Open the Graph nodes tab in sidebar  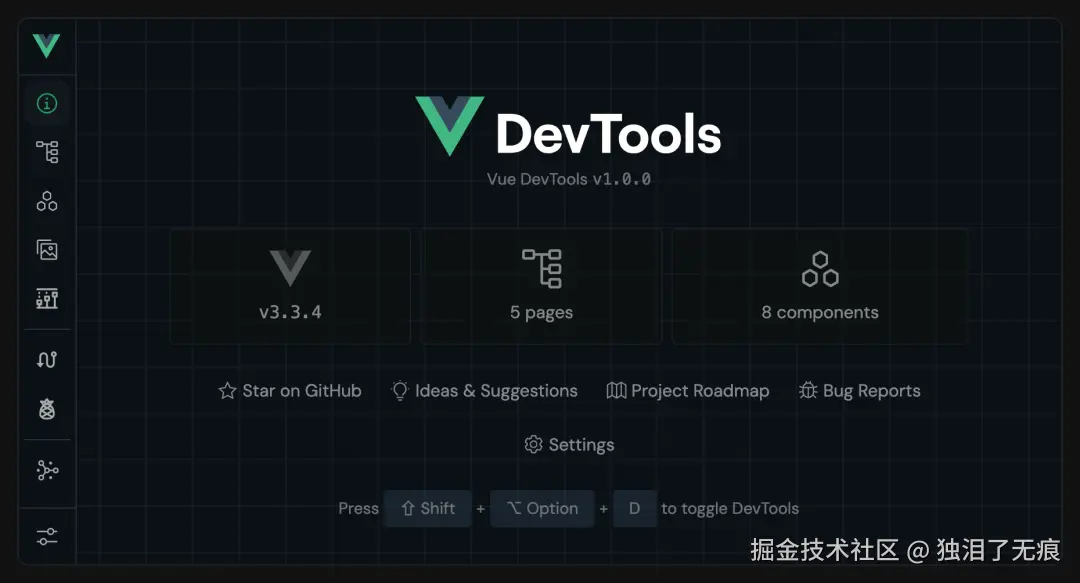[47, 470]
